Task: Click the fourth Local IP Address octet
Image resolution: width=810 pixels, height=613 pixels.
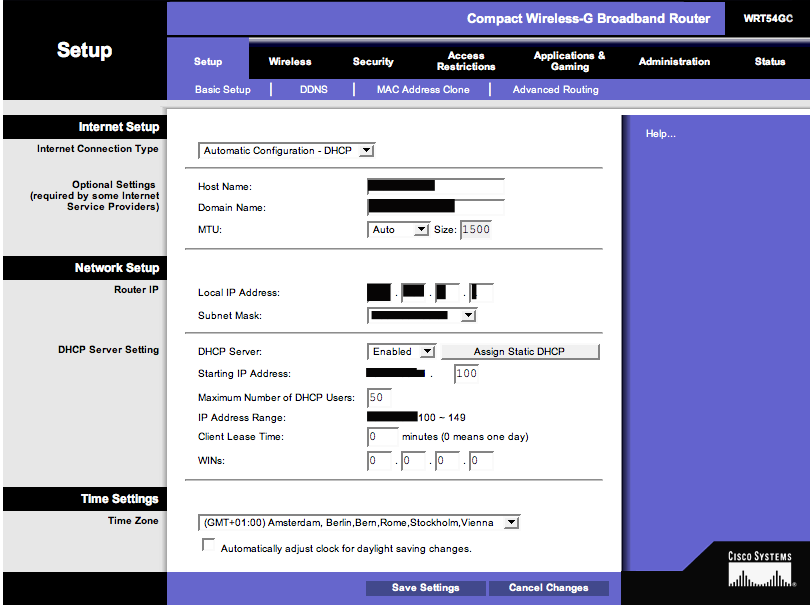Action: pyautogui.click(x=481, y=292)
